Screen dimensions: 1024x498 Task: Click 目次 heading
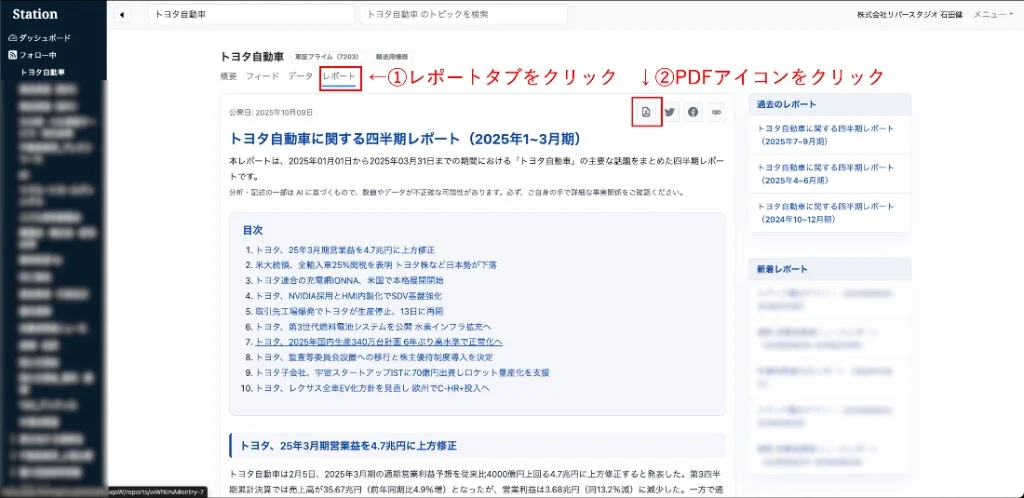(253, 230)
